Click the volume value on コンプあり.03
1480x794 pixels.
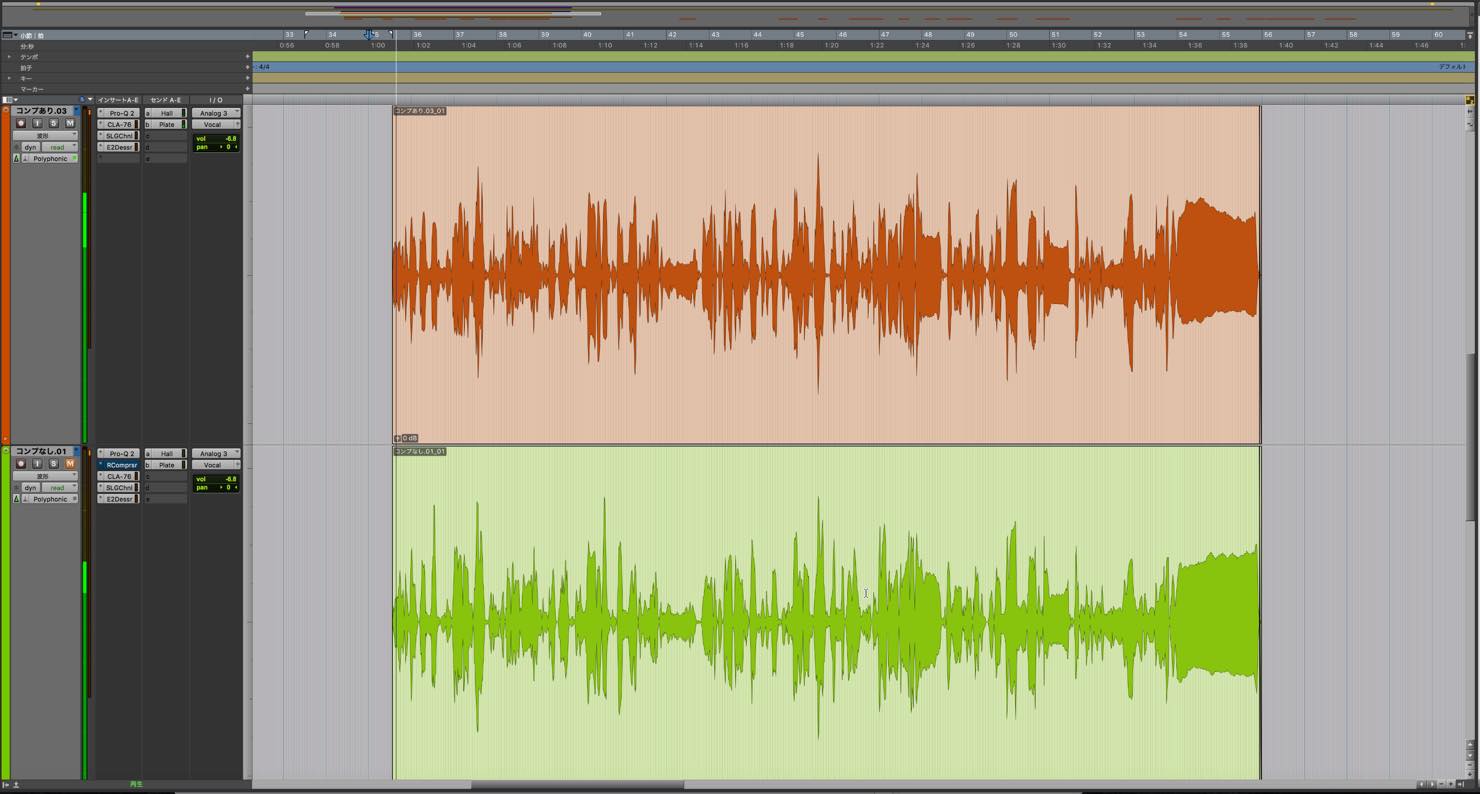(x=230, y=139)
